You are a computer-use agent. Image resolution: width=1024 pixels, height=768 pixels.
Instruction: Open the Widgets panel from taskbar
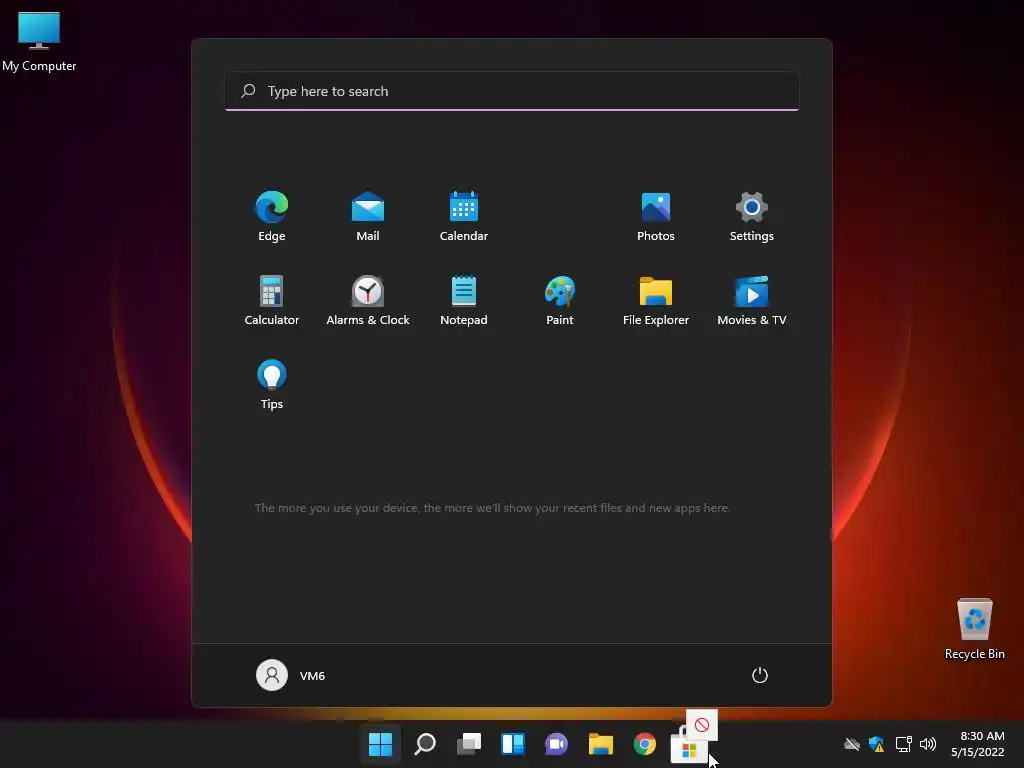point(513,744)
